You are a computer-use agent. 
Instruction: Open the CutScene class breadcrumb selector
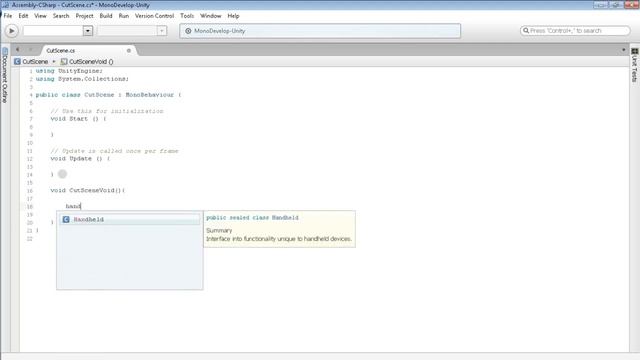pos(35,62)
